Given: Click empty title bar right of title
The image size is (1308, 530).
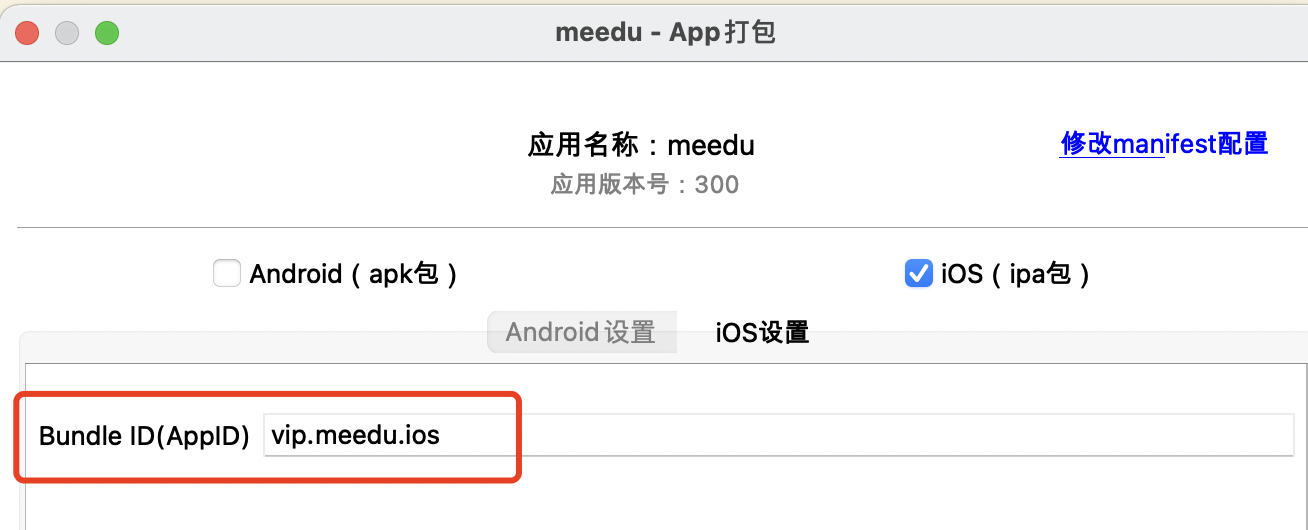Looking at the screenshot, I should click(x=1050, y=33).
